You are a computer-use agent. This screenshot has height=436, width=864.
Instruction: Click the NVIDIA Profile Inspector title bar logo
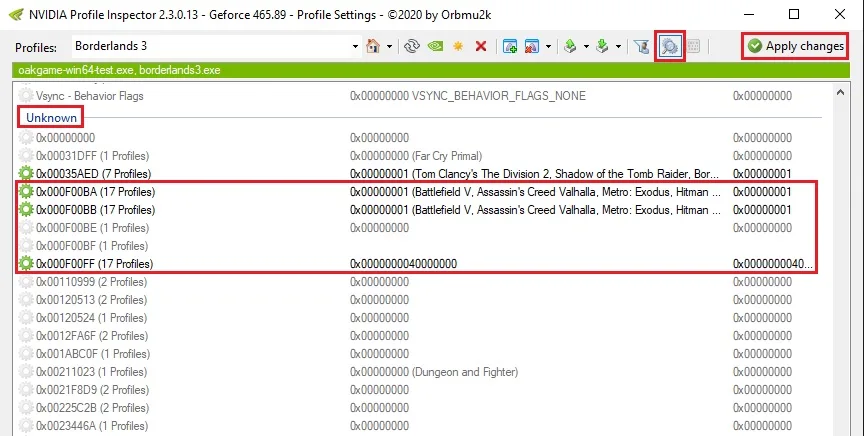(16, 14)
